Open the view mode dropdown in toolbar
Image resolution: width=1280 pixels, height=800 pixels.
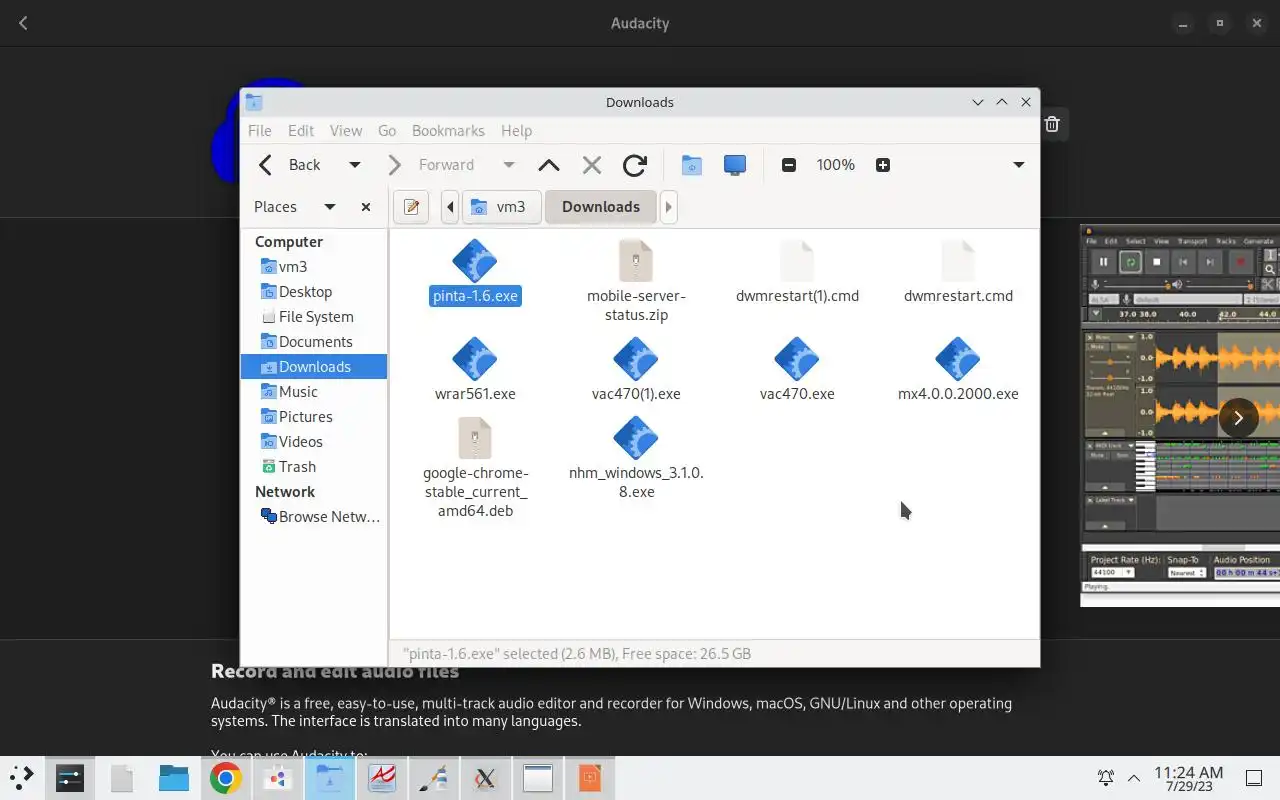pos(1019,165)
